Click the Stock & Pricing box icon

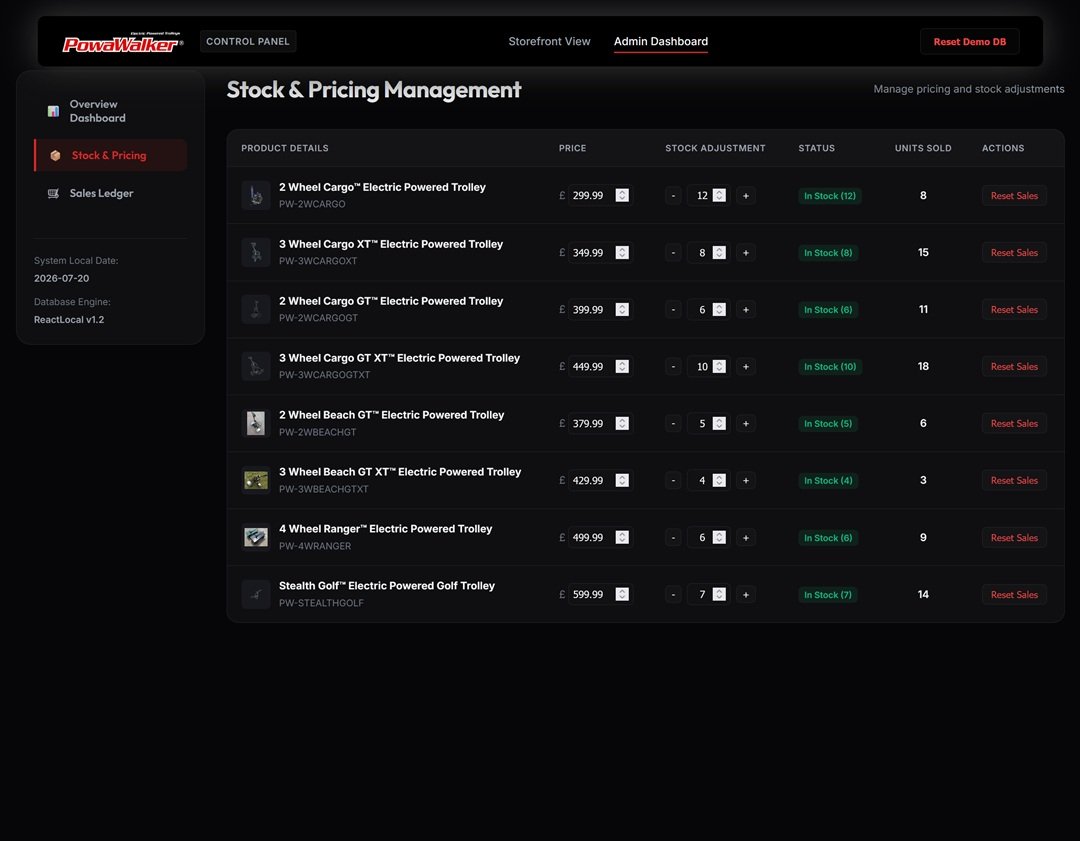[55, 156]
